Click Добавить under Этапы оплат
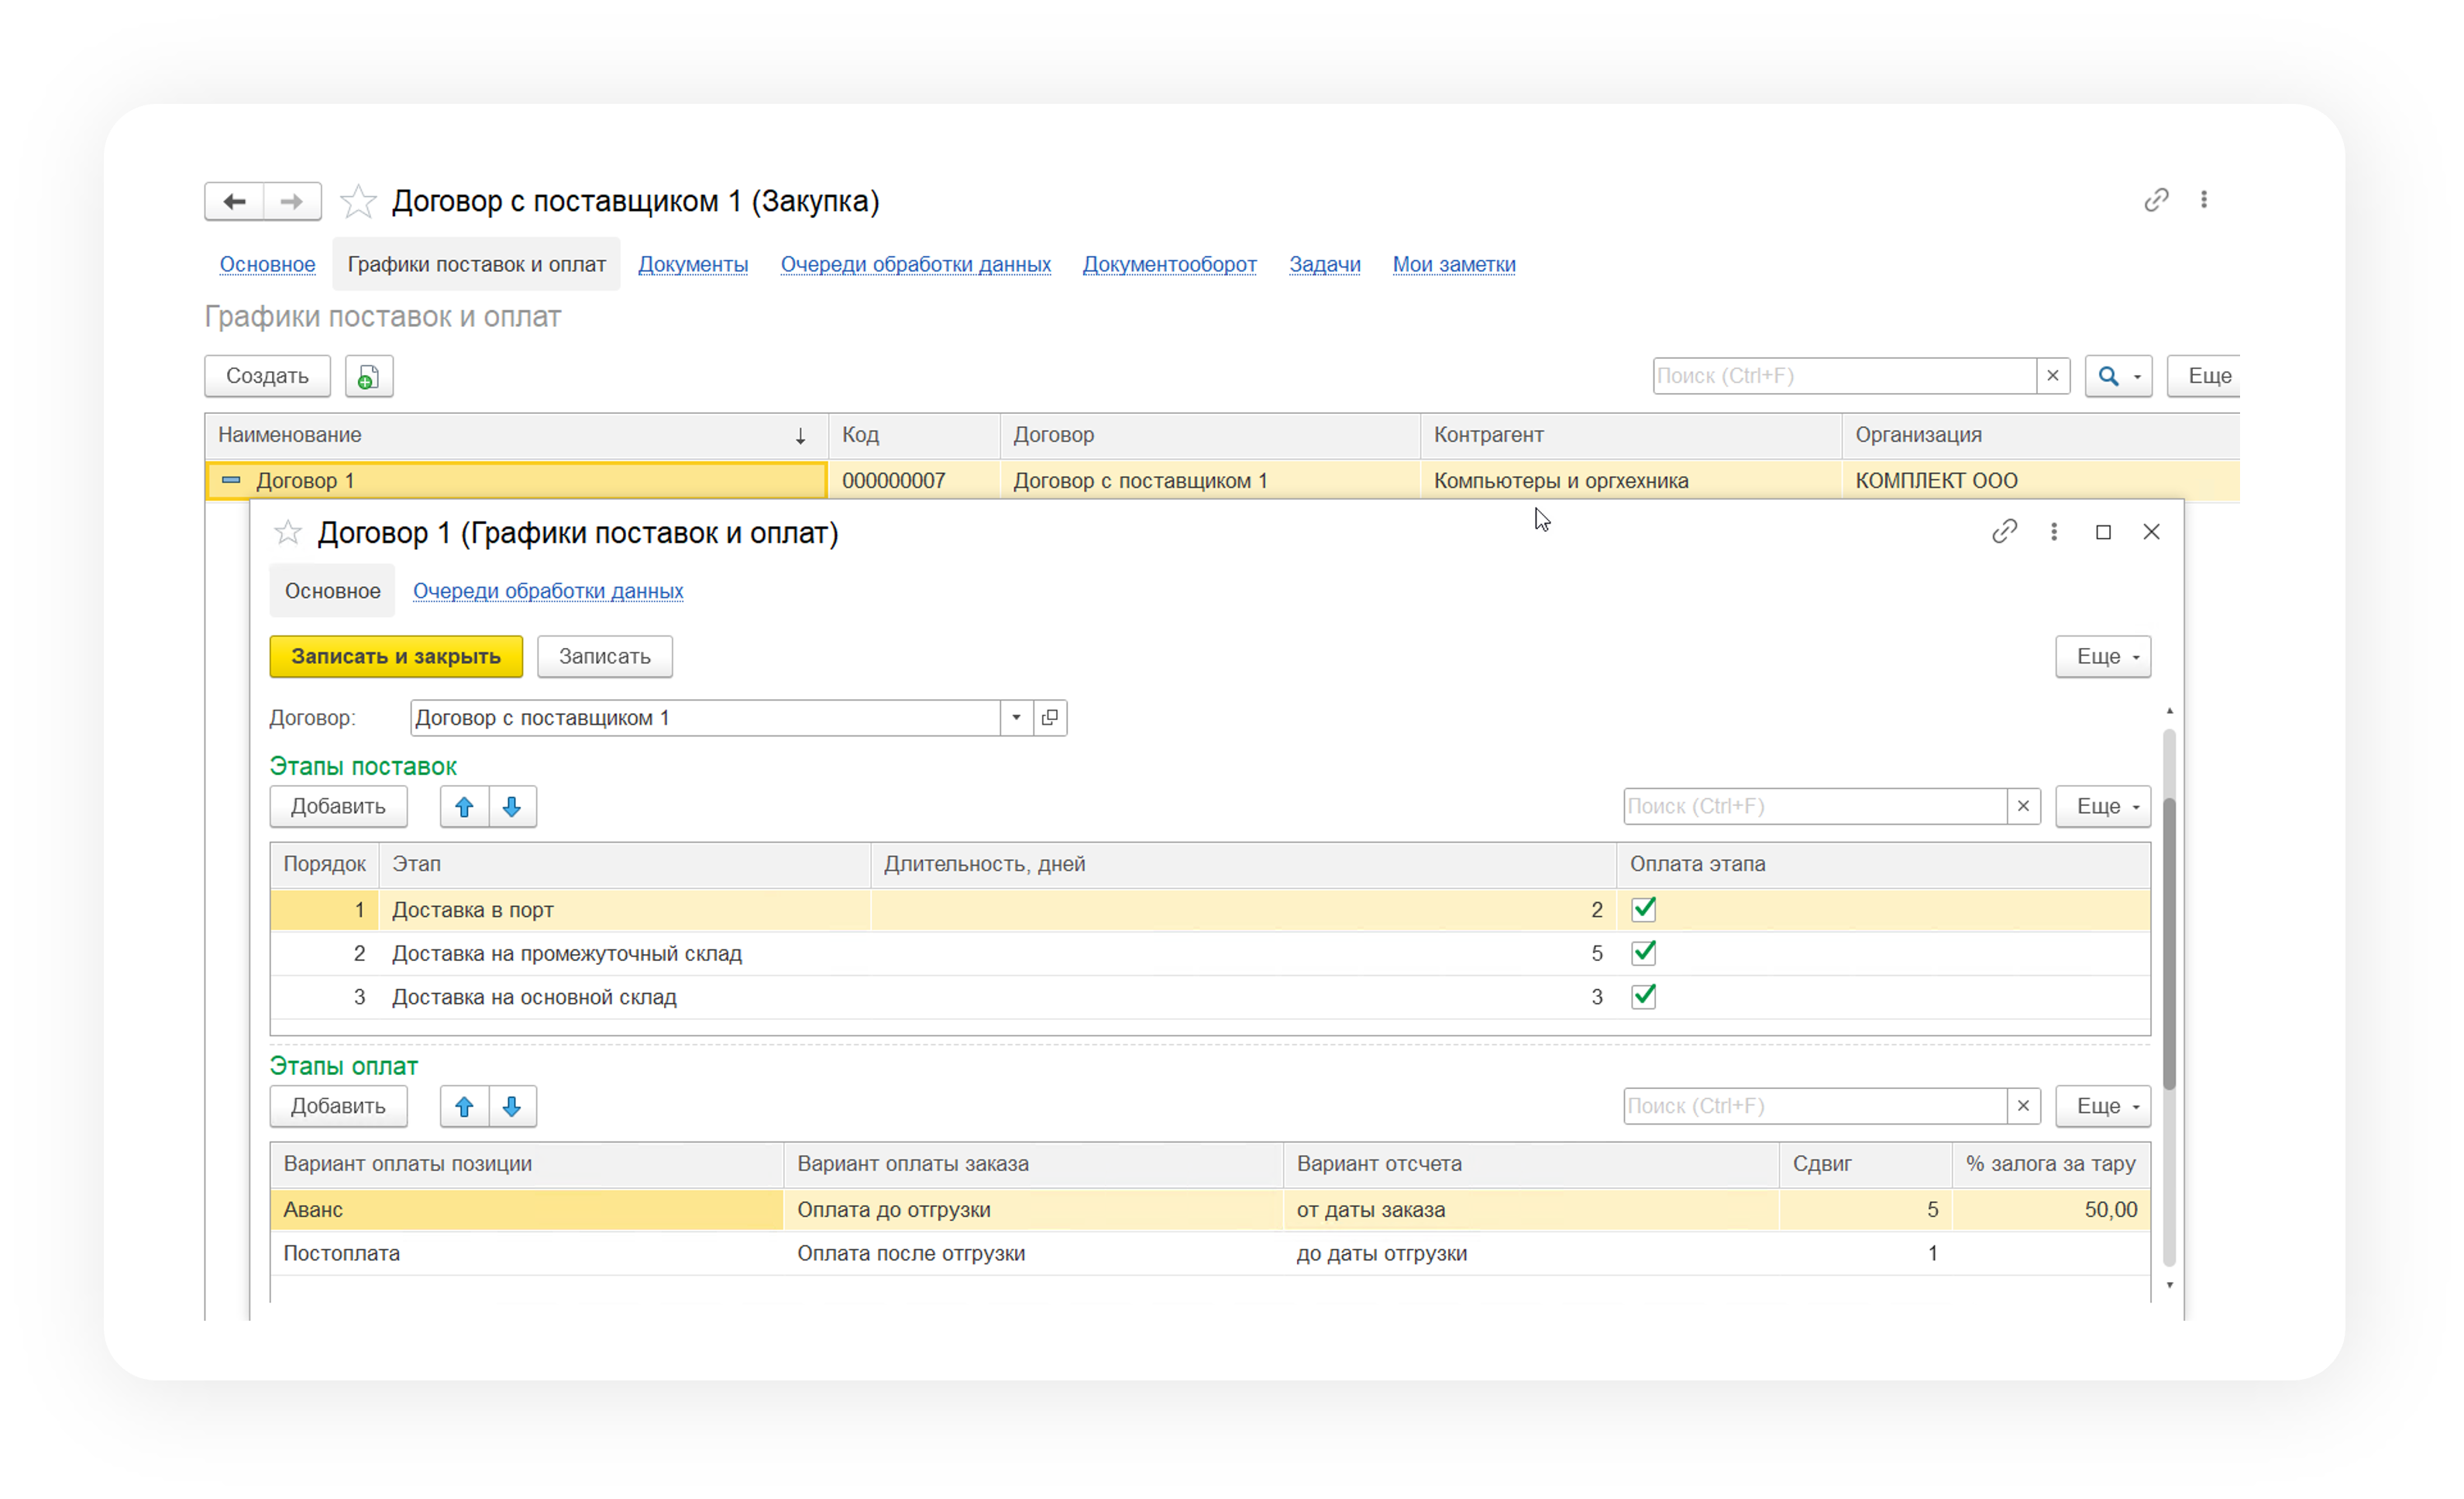This screenshot has width=2464, height=1499. coord(338,1107)
